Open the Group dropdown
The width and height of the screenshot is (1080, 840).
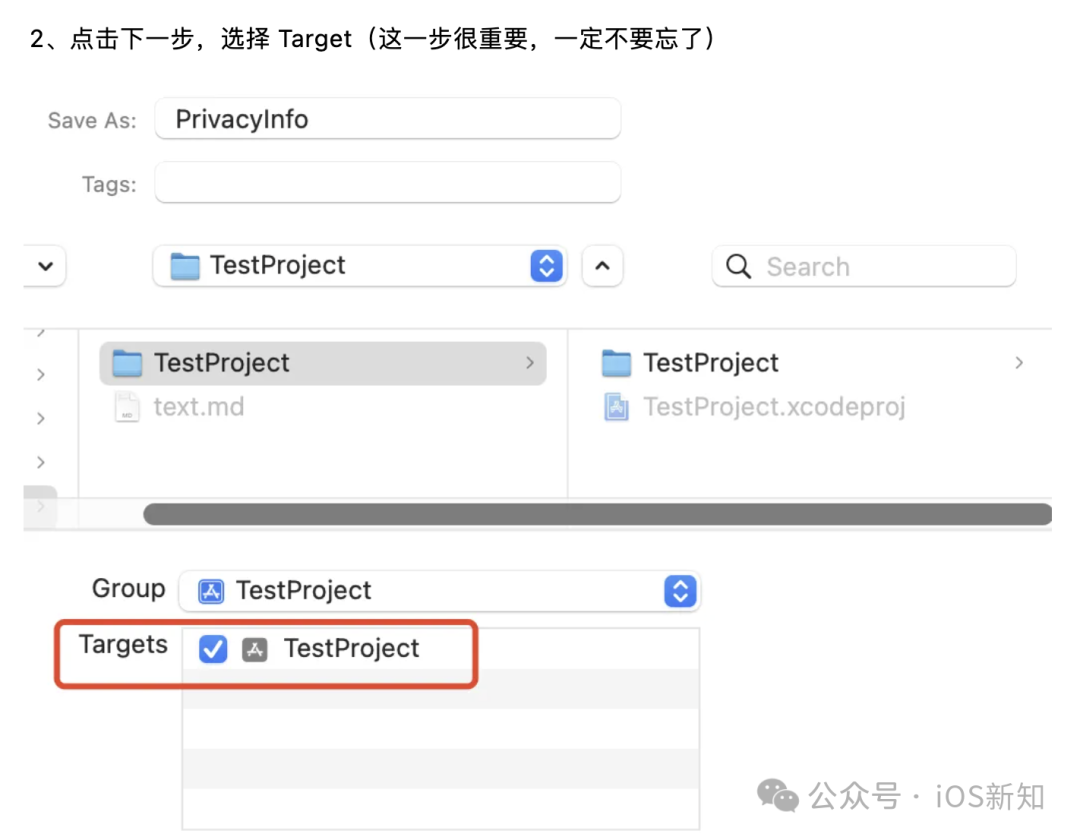pos(679,591)
